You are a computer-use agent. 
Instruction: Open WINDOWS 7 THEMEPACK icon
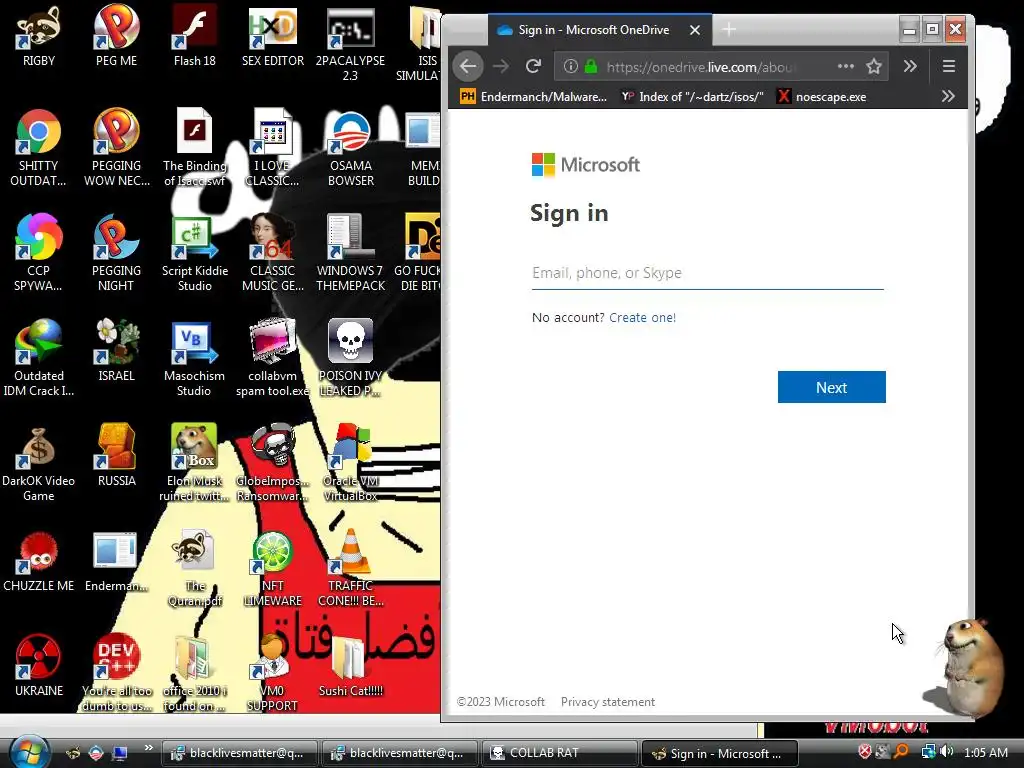pos(351,253)
